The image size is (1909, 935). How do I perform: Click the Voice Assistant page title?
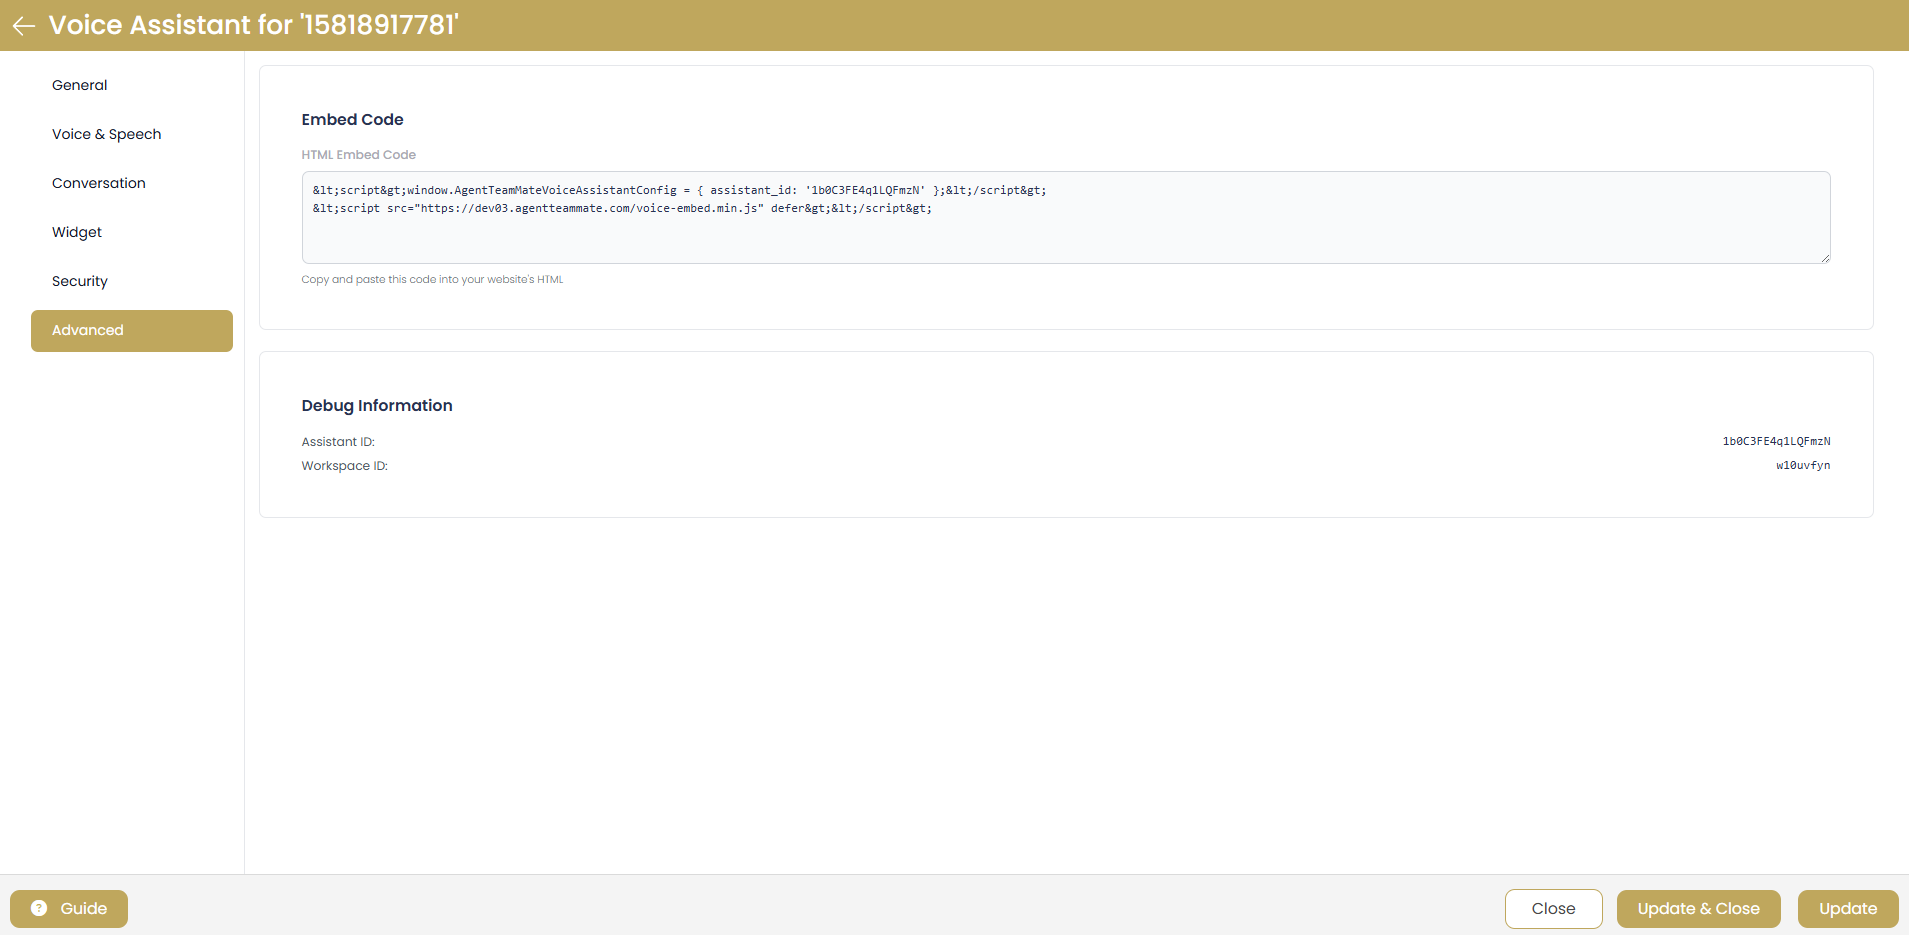(x=253, y=25)
